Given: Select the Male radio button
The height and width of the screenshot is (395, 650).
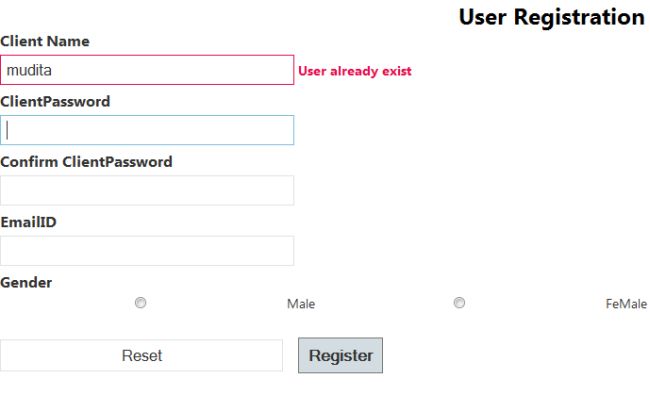Looking at the screenshot, I should click(x=141, y=303).
